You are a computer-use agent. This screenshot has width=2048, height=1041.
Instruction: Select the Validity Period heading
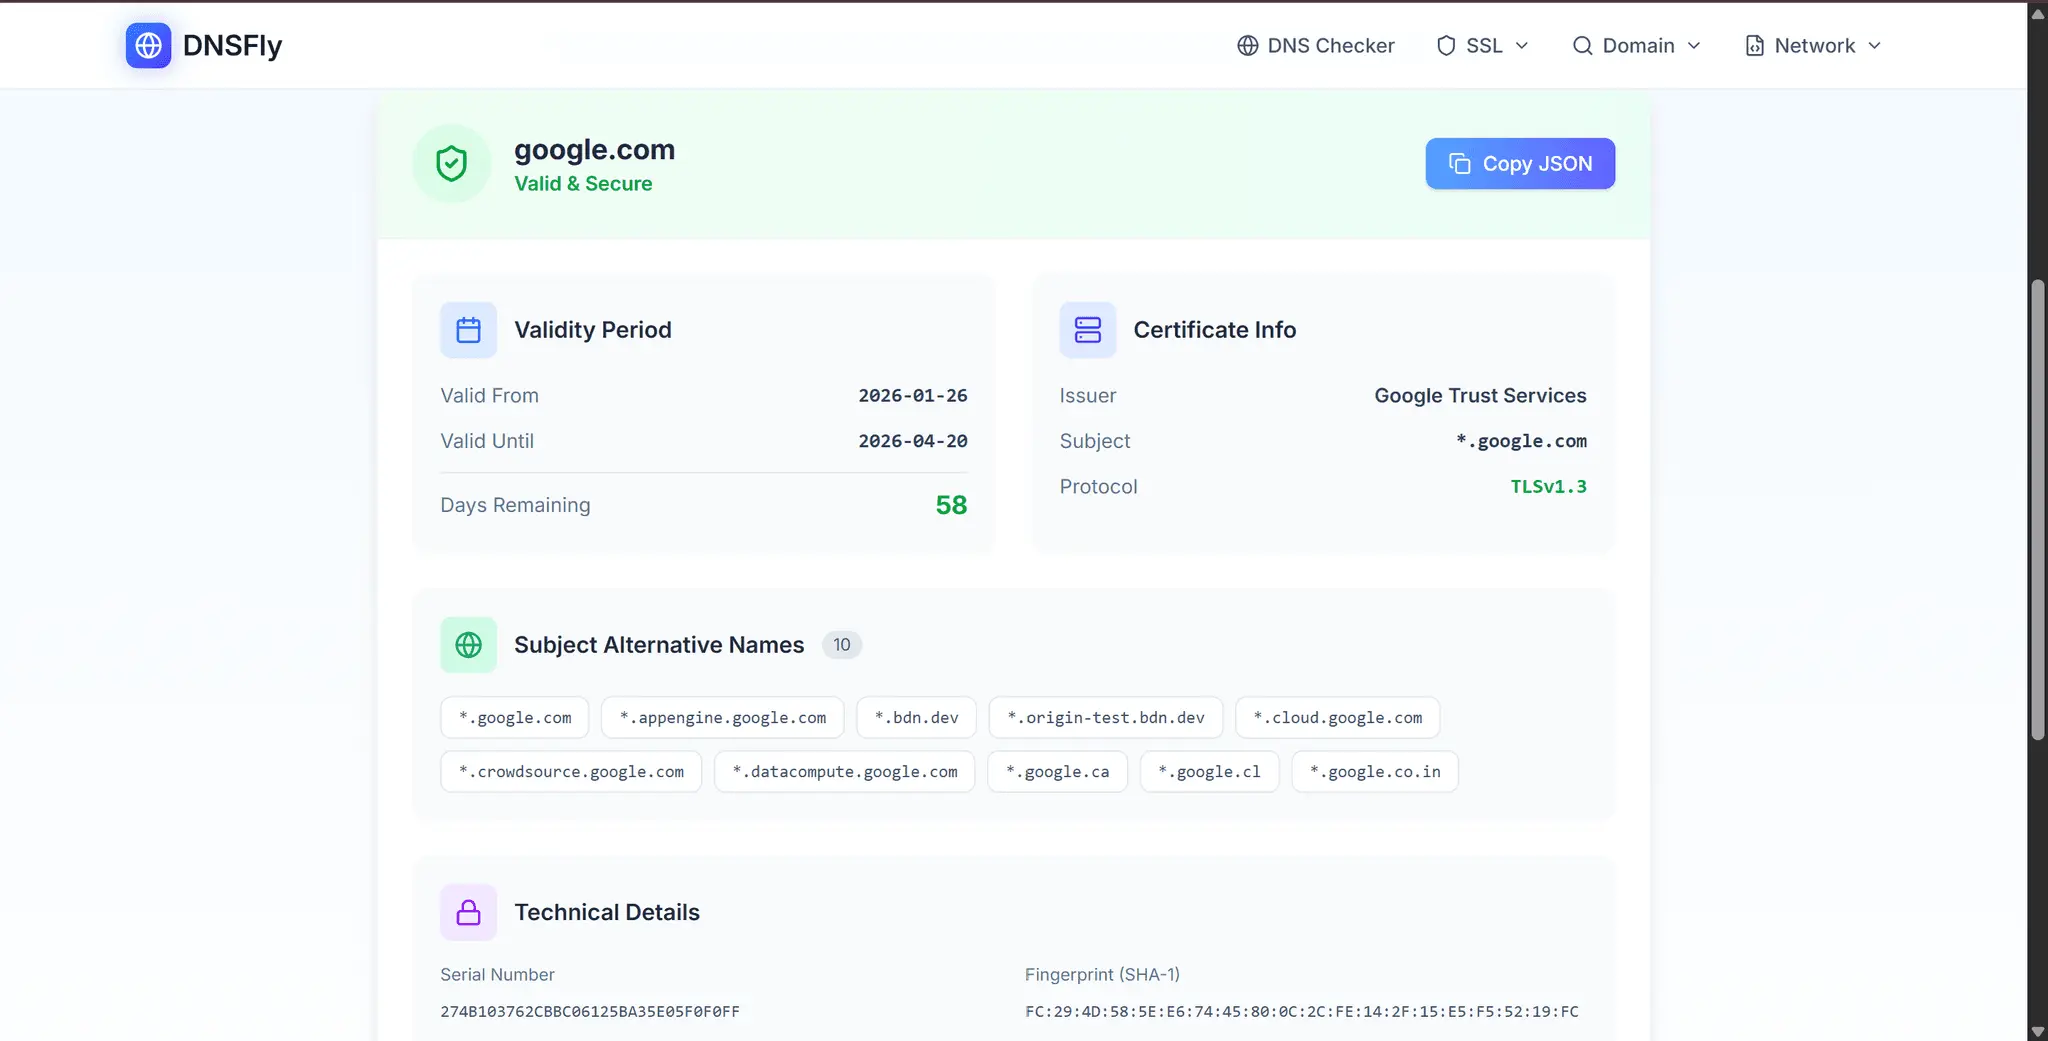(x=593, y=330)
